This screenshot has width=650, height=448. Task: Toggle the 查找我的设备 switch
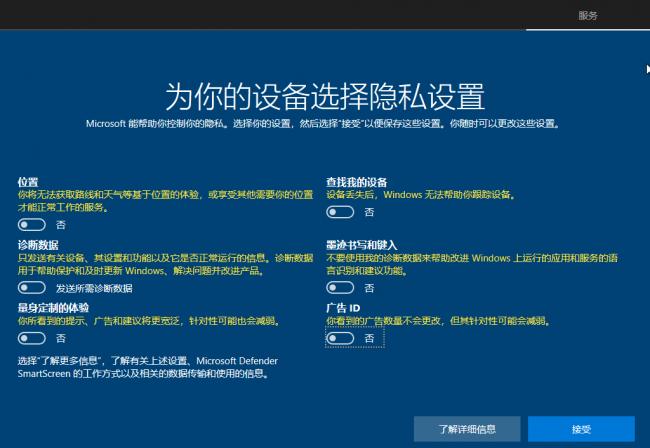[x=340, y=212]
